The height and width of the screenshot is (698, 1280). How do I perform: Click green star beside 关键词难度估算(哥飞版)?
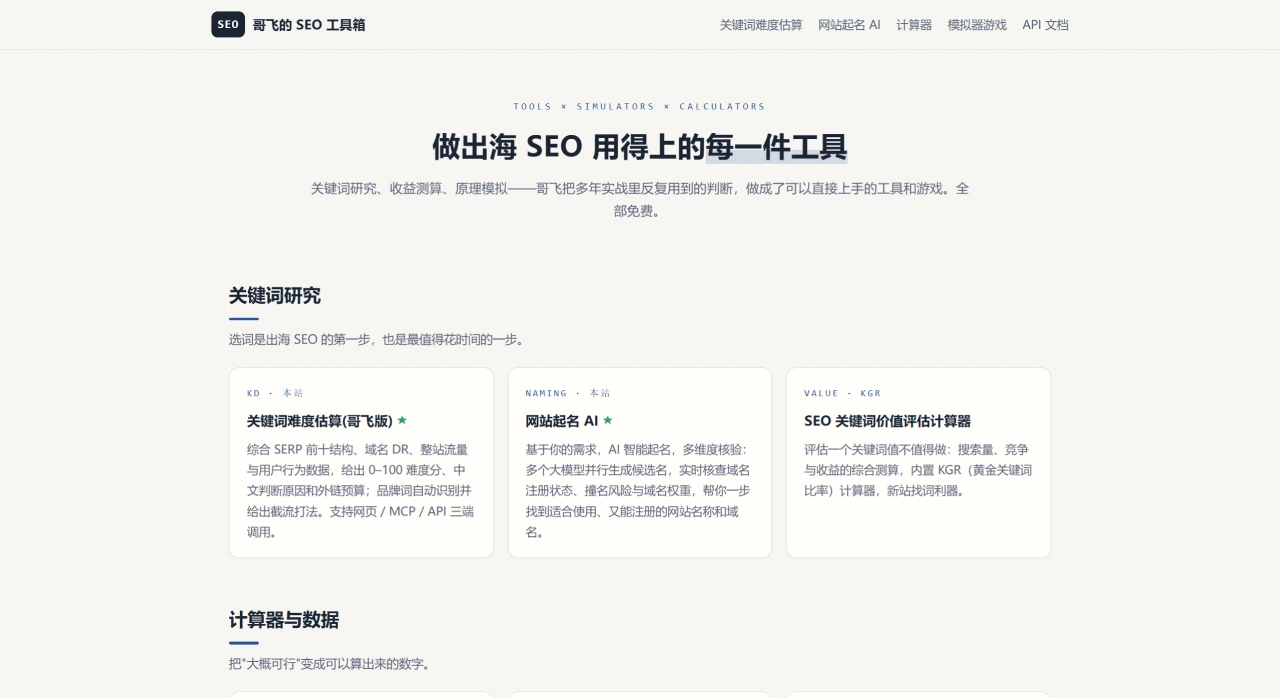tap(402, 420)
